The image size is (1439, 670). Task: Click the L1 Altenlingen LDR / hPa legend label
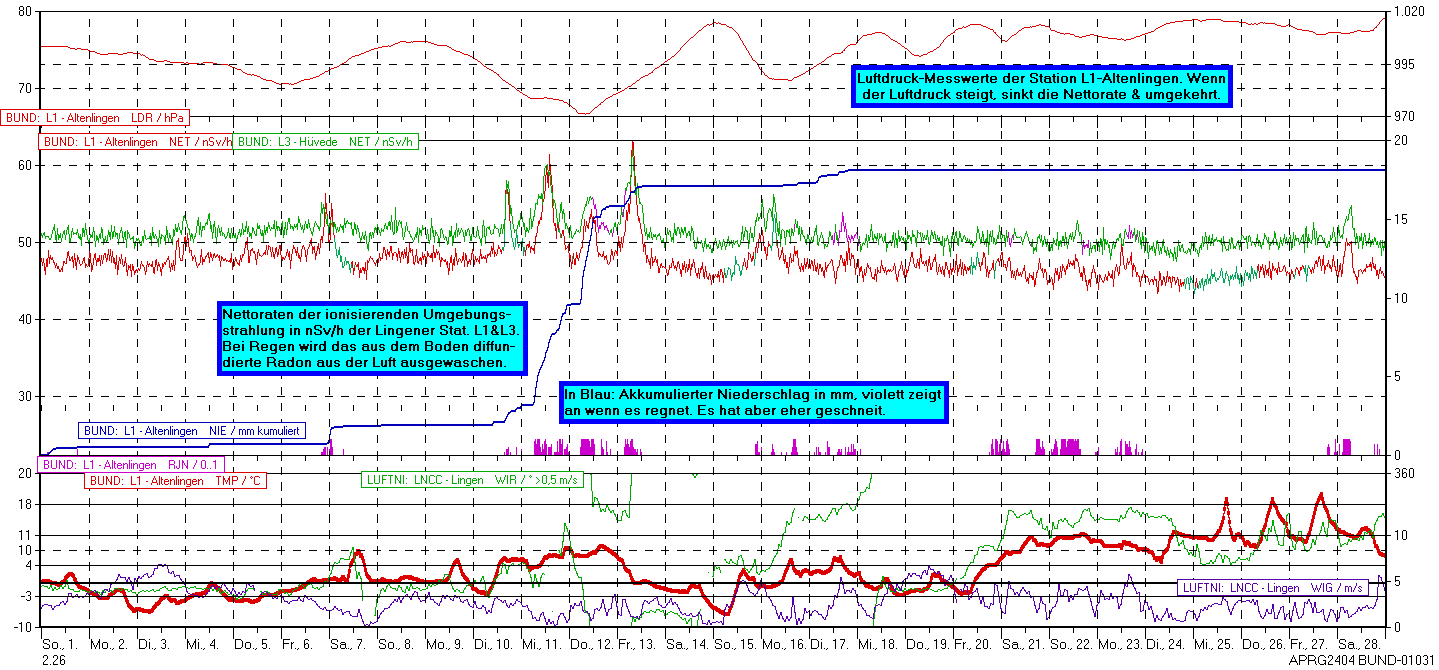[96, 118]
